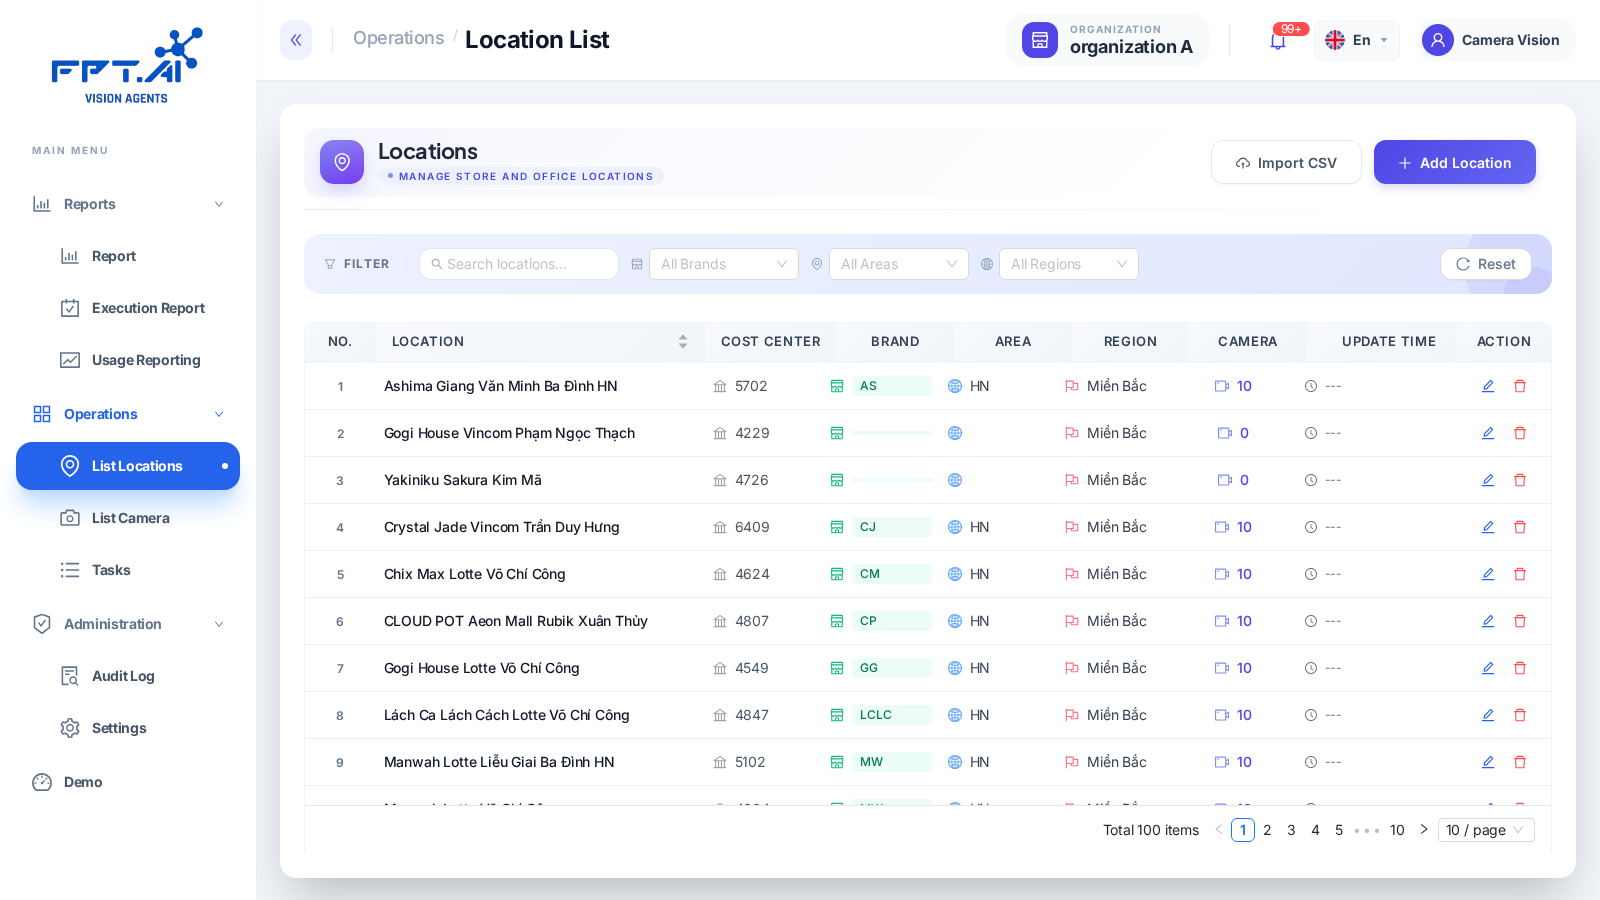Edit the Gogi House Vincom Phạm Ngọc Thạch row
The width and height of the screenshot is (1600, 900).
1488,433
